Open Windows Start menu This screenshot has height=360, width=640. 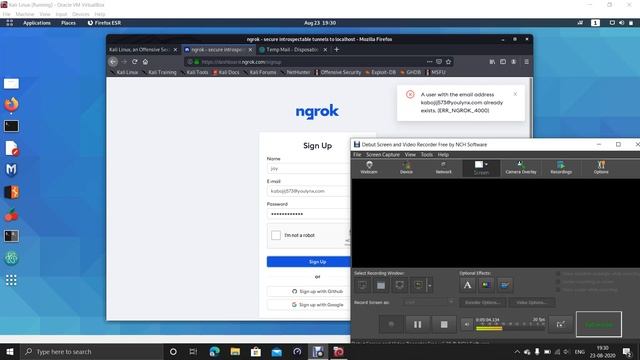[x=10, y=351]
